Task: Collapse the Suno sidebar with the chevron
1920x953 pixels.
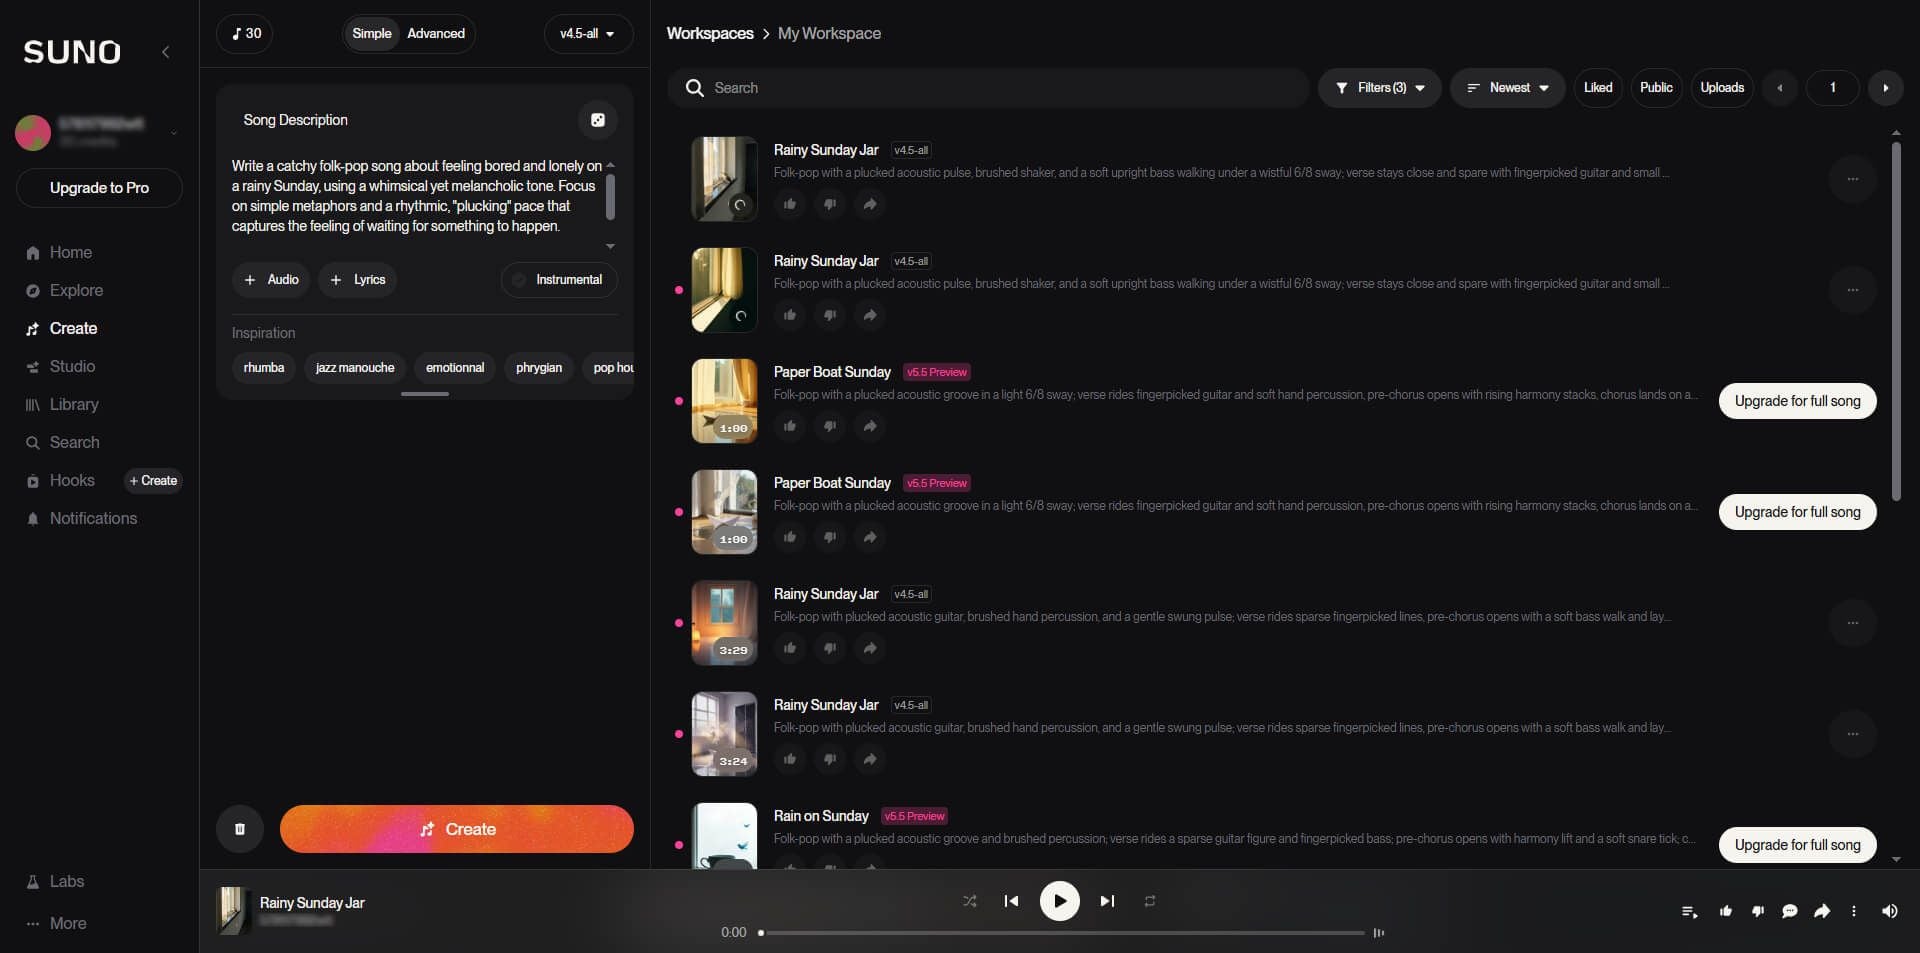Action: tap(166, 52)
